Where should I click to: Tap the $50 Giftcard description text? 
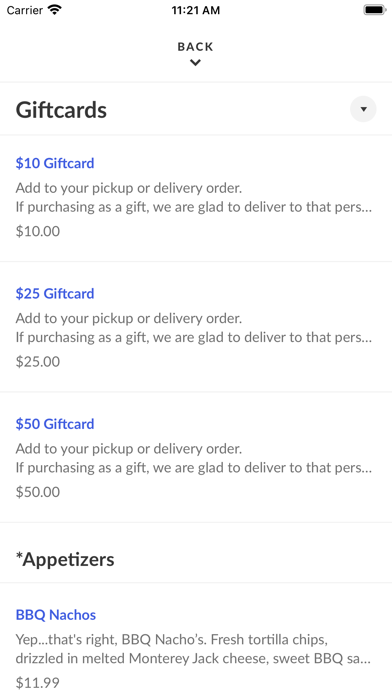tap(194, 458)
